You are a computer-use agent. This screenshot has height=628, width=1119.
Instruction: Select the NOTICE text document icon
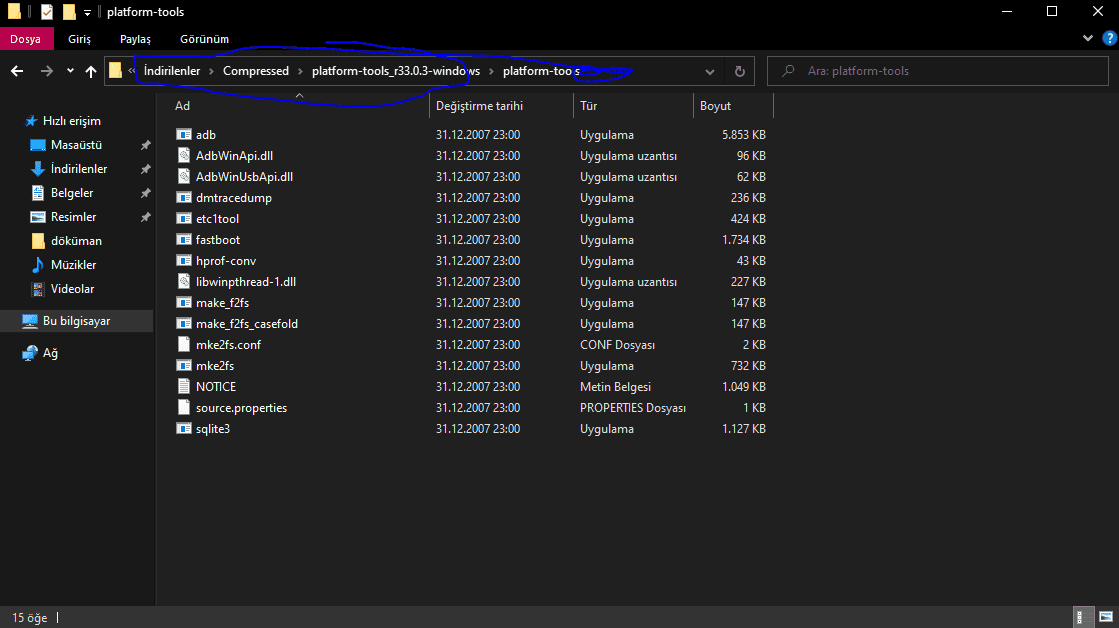pyautogui.click(x=183, y=387)
